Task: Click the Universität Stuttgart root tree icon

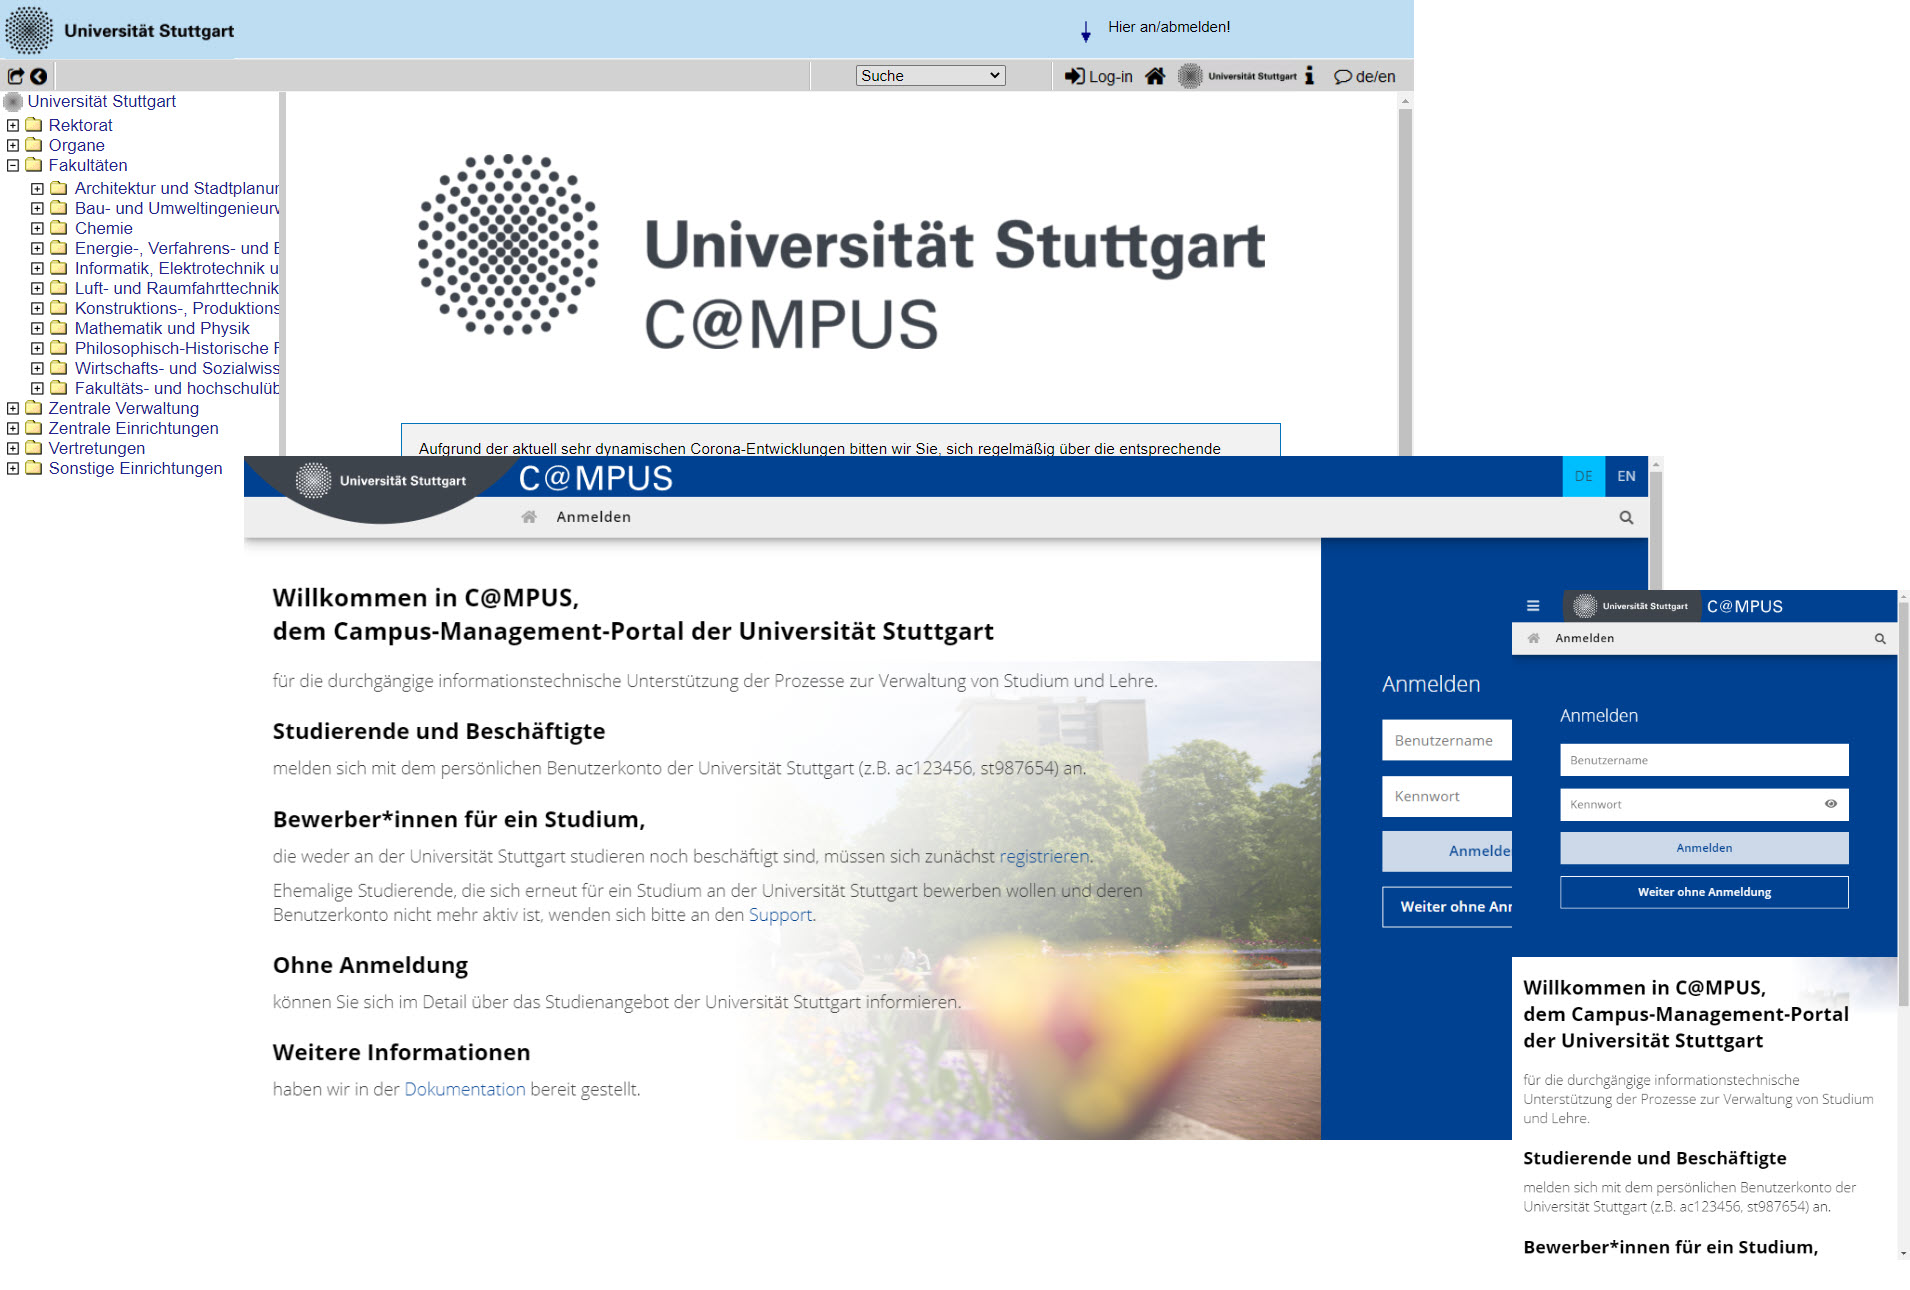Action: tap(13, 101)
